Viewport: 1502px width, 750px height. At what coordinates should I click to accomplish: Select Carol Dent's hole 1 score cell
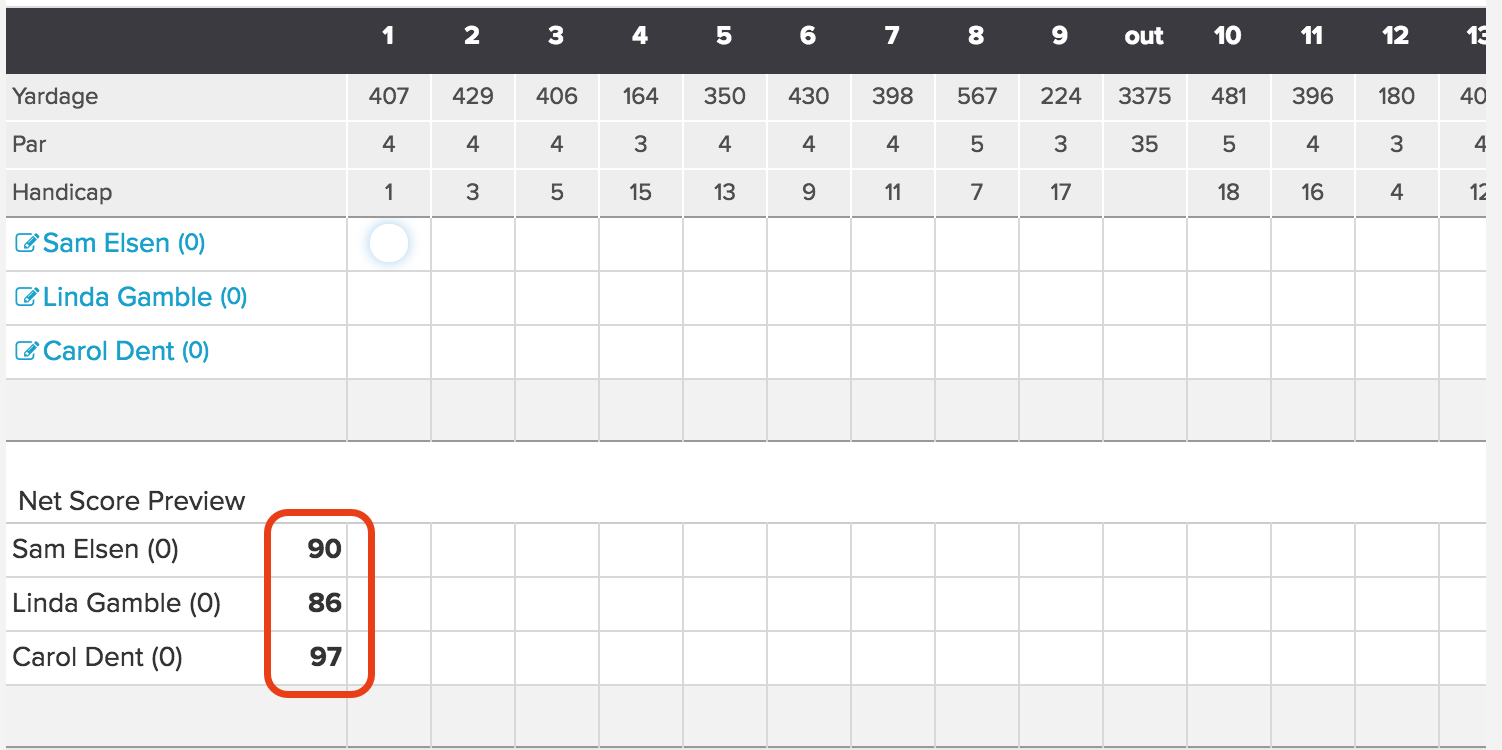(389, 351)
